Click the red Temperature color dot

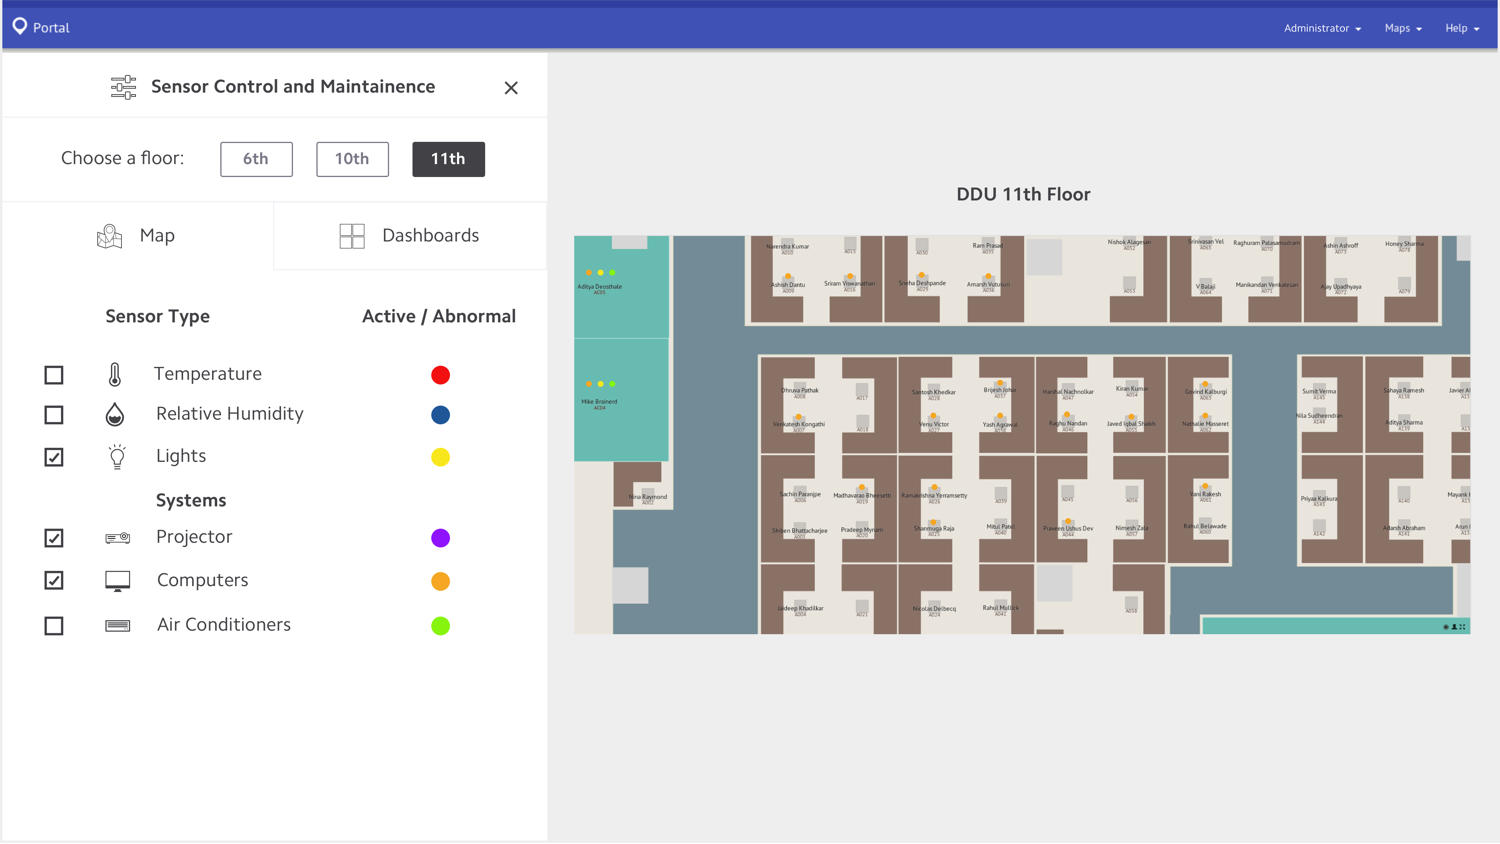click(x=440, y=375)
